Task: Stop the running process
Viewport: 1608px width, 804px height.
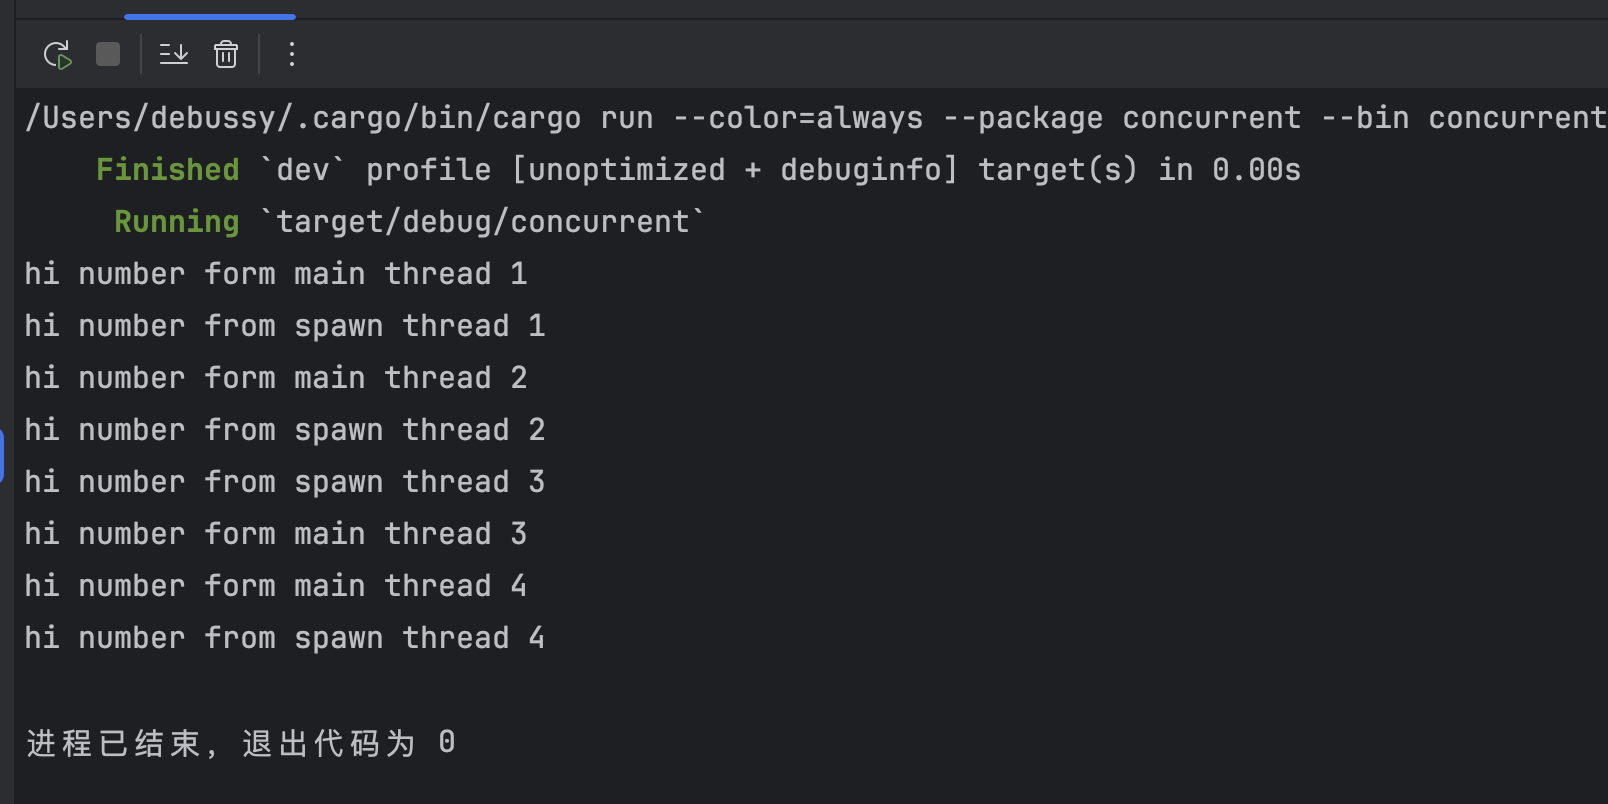Action: coord(108,54)
